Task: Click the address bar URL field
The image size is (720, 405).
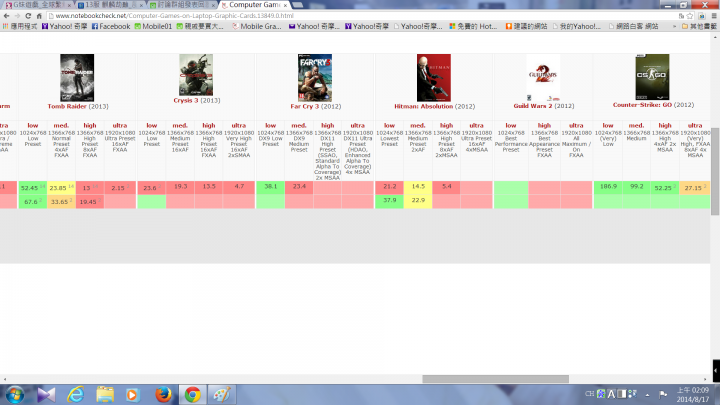Action: (x=363, y=16)
